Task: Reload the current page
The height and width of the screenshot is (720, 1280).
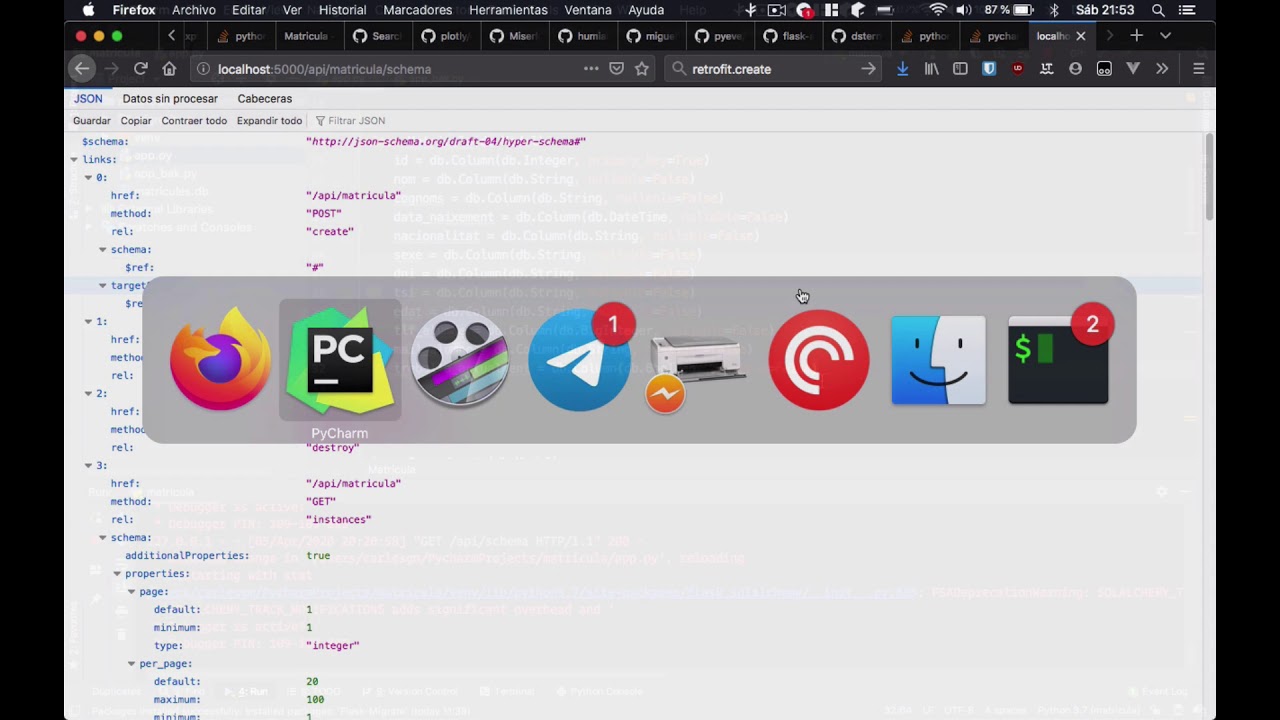Action: [x=141, y=69]
